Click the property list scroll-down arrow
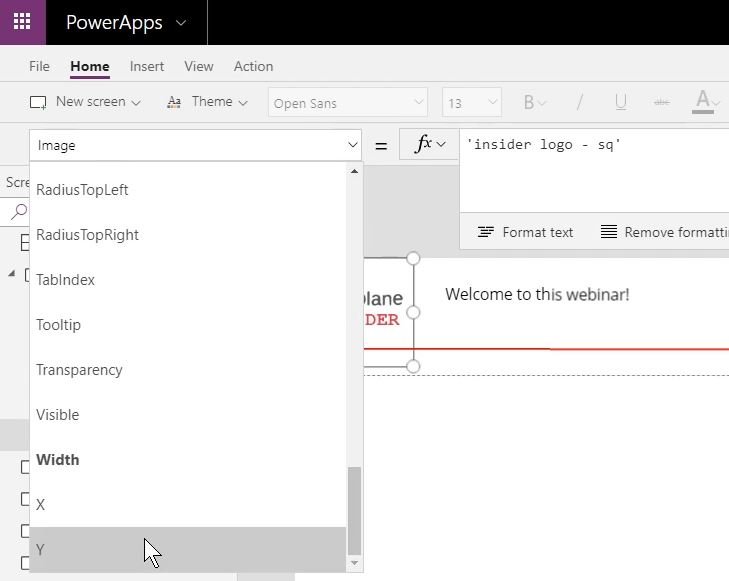Viewport: 729px width, 581px height. (x=354, y=563)
